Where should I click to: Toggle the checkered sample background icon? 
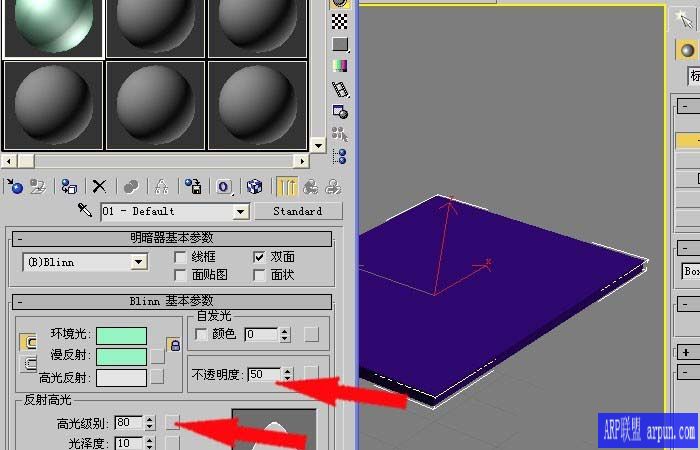click(340, 21)
